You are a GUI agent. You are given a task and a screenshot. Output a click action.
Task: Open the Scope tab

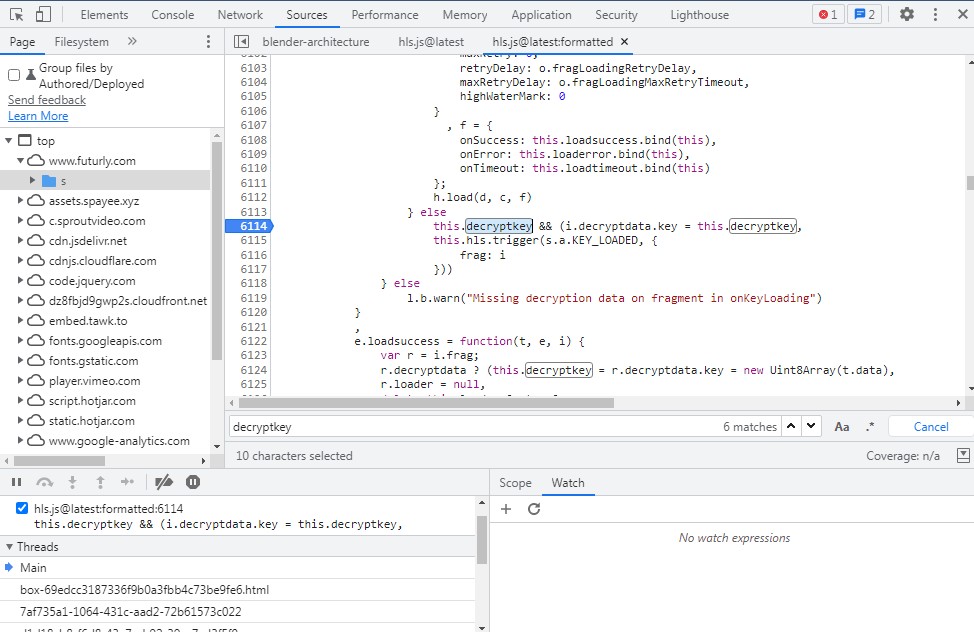tap(515, 483)
